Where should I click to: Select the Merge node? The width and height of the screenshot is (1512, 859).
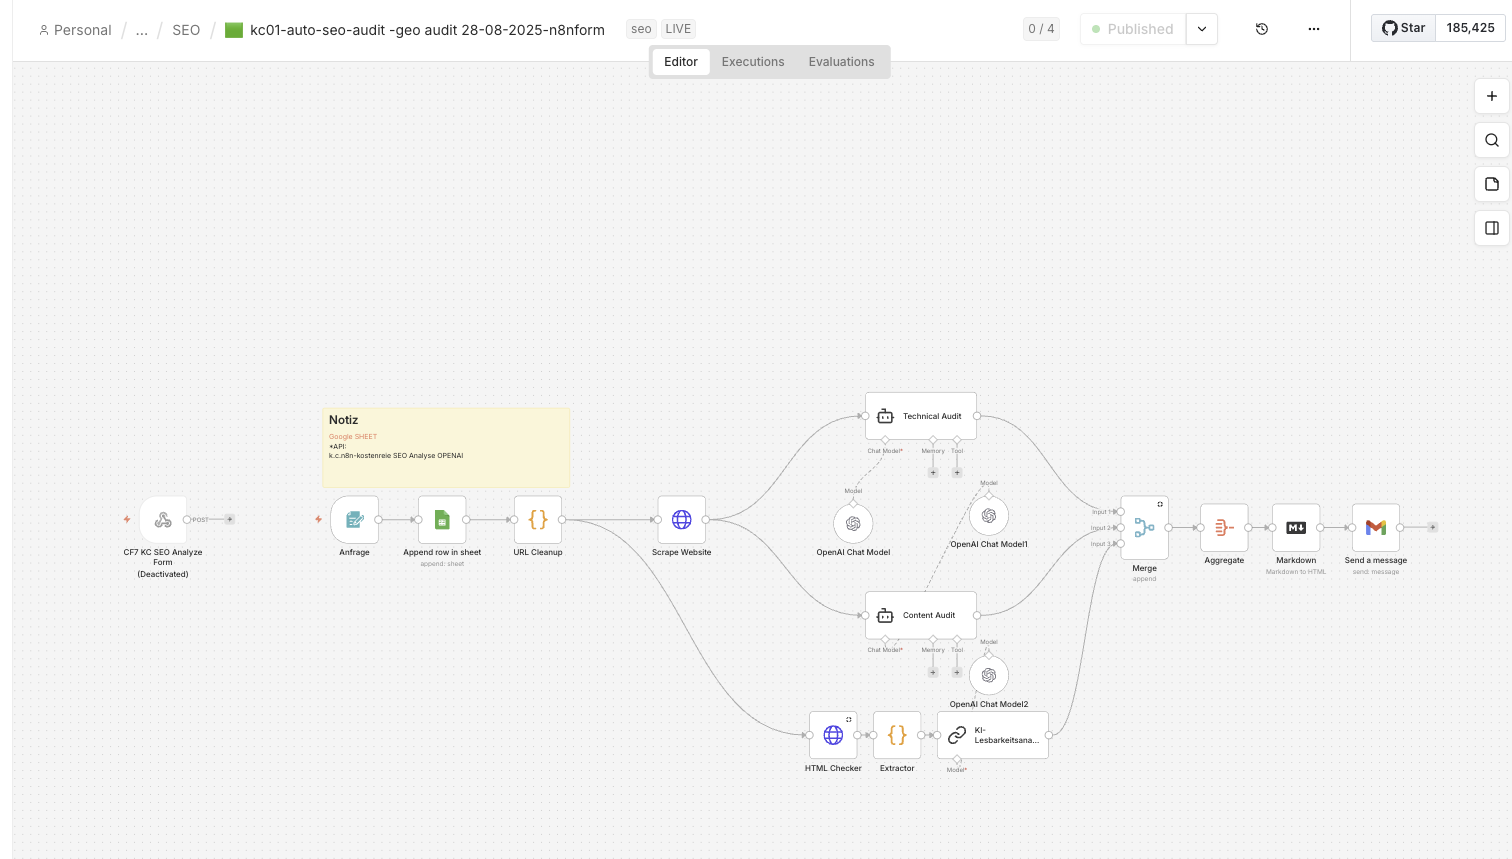pos(1145,528)
